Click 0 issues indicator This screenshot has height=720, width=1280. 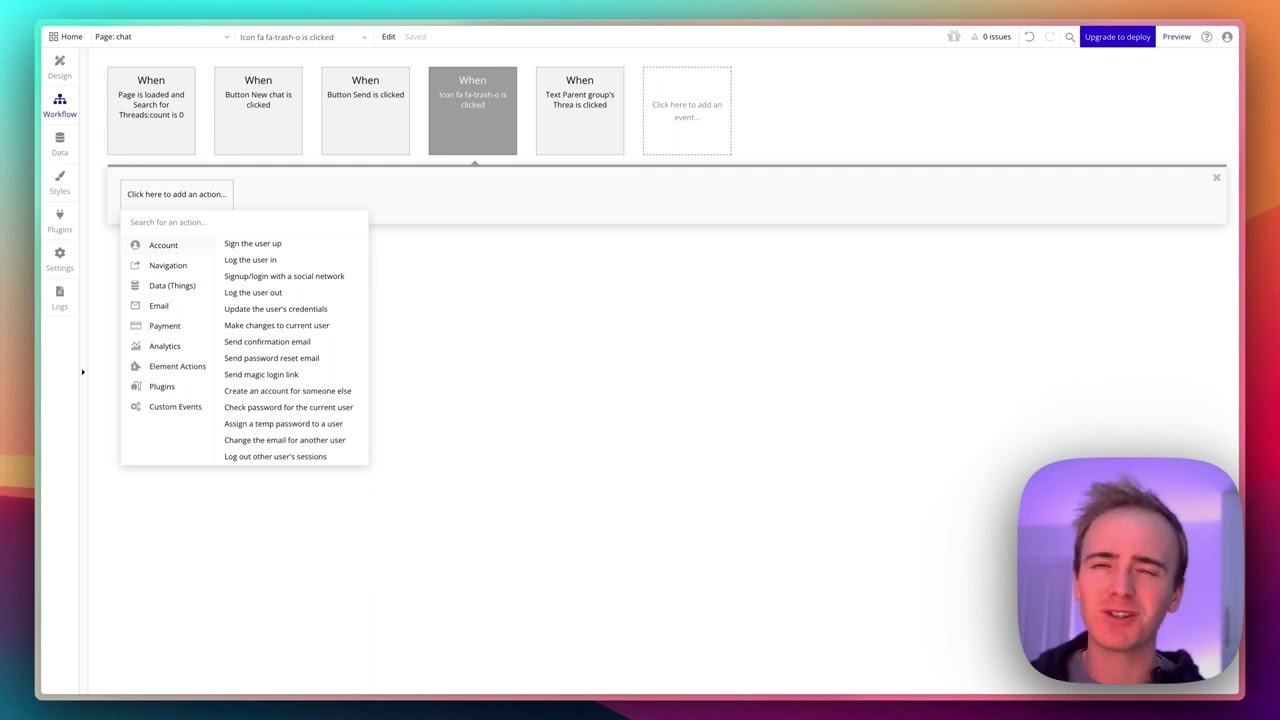click(990, 37)
